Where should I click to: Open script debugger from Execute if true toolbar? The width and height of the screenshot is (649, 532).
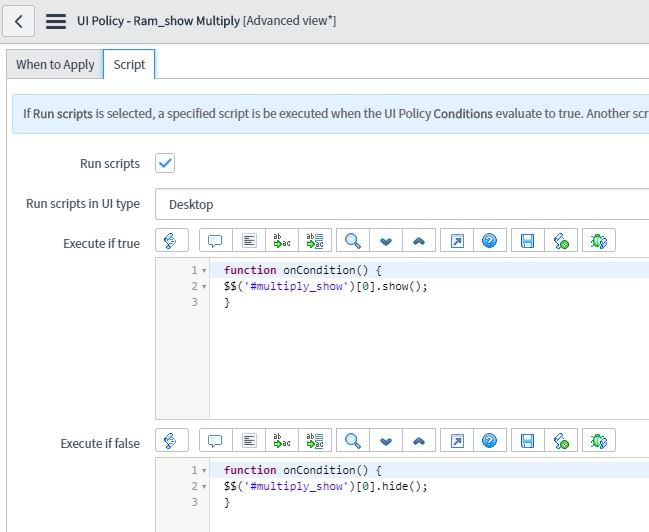(599, 241)
